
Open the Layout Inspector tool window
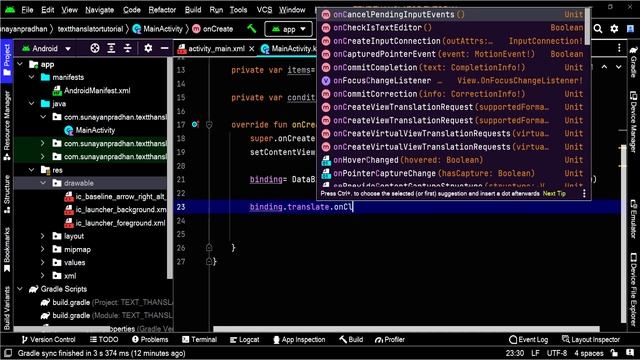tap(591, 340)
